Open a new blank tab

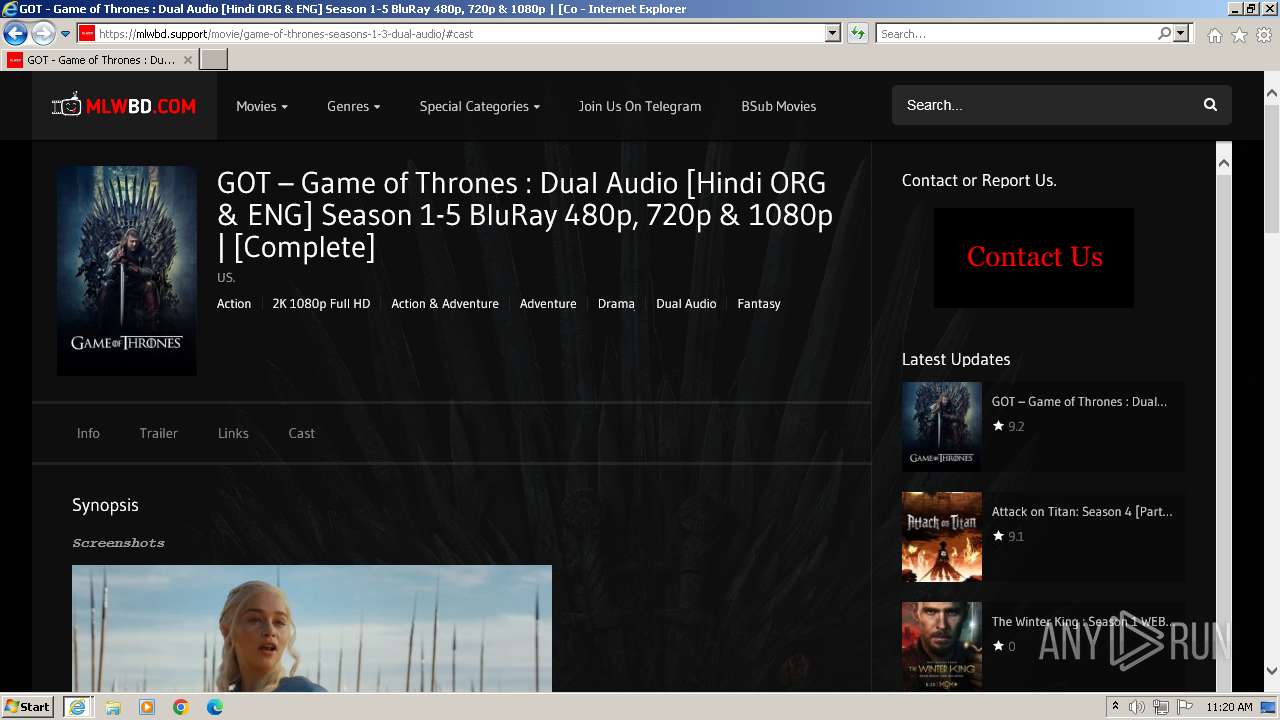(x=214, y=60)
